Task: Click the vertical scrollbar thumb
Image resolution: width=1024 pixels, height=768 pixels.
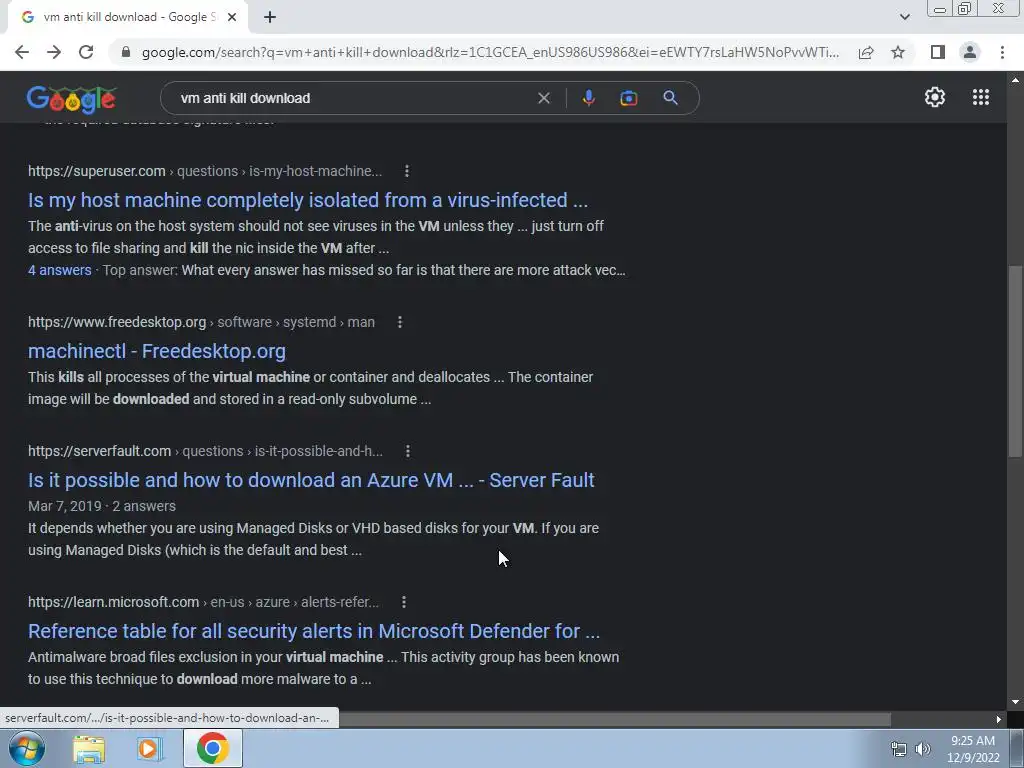Action: pyautogui.click(x=1015, y=361)
